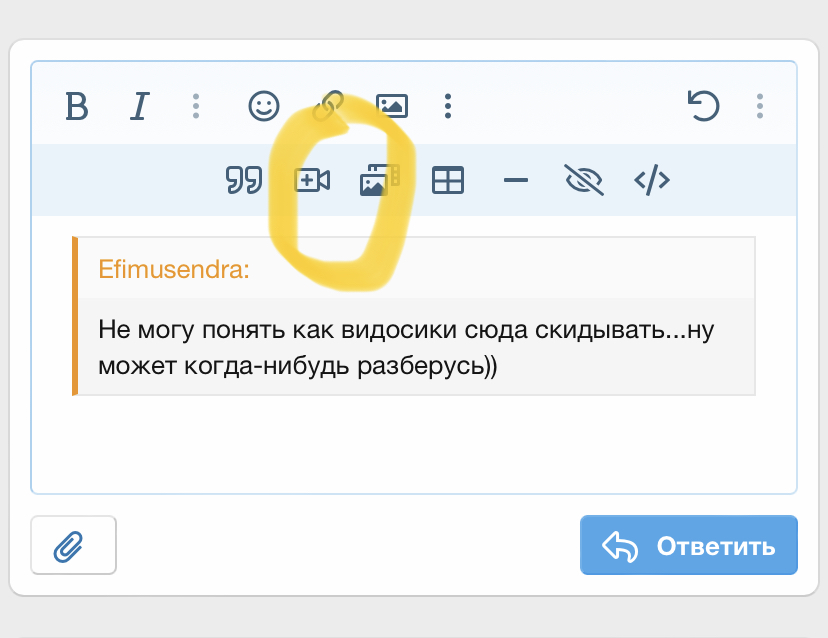Insert a code block
828x638 pixels.
point(652,180)
